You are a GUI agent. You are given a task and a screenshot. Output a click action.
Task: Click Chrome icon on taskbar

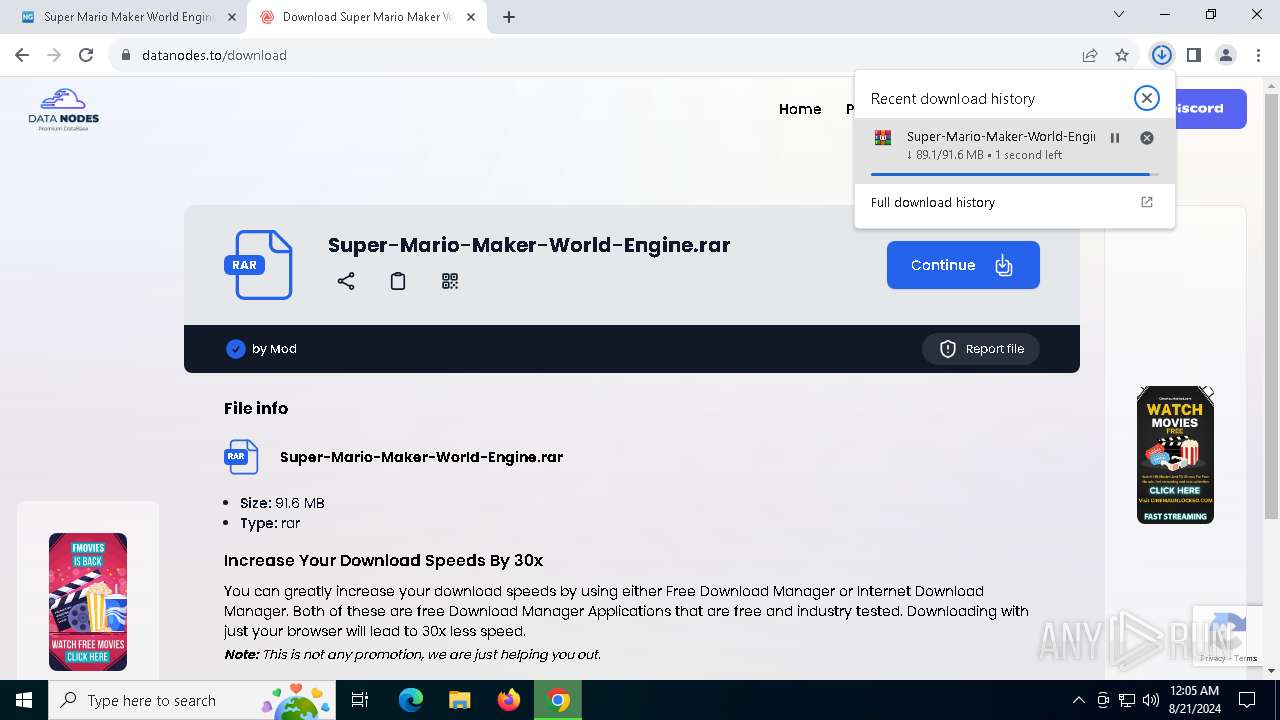tap(558, 700)
